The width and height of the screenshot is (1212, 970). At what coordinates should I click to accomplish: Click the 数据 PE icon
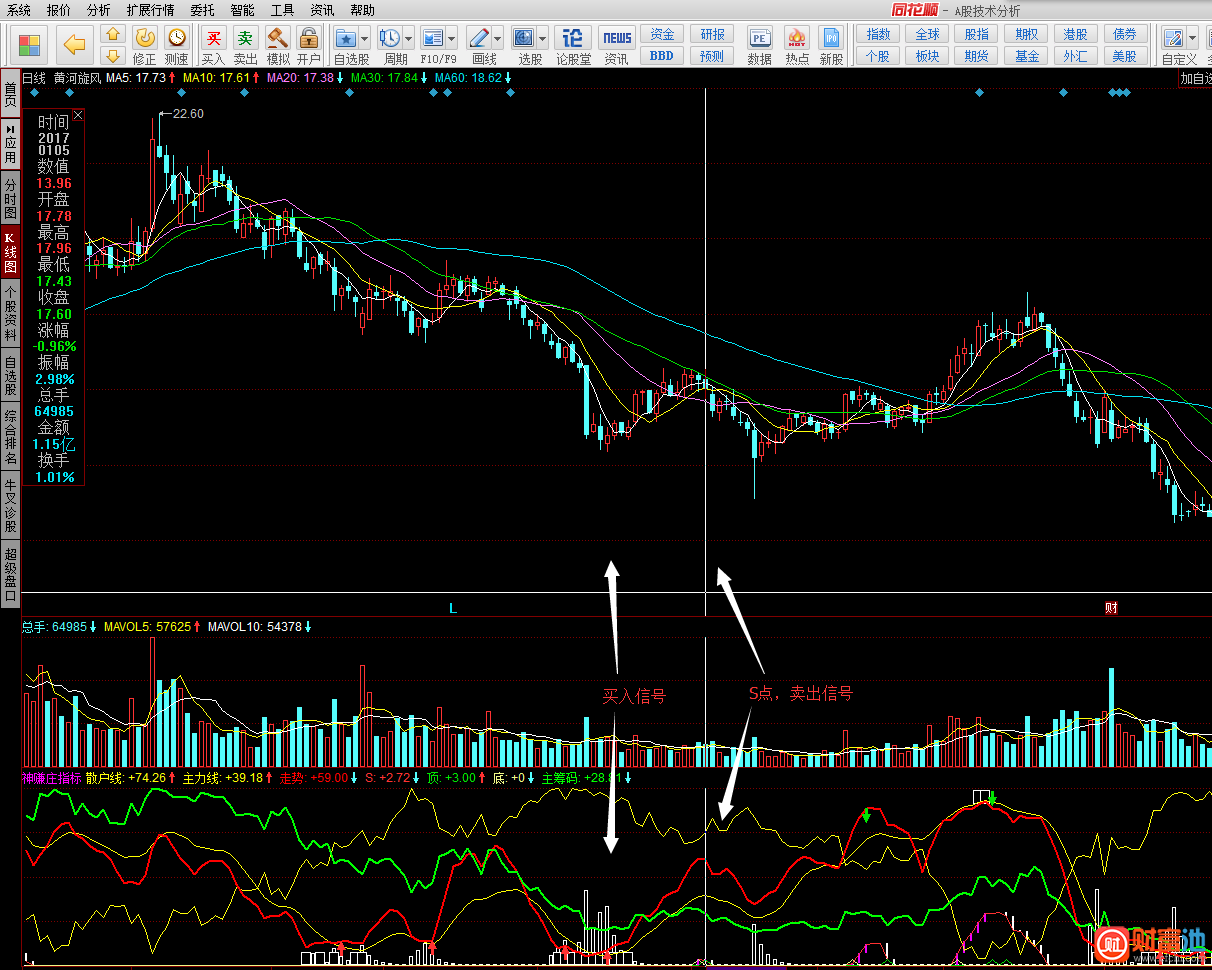coord(759,39)
